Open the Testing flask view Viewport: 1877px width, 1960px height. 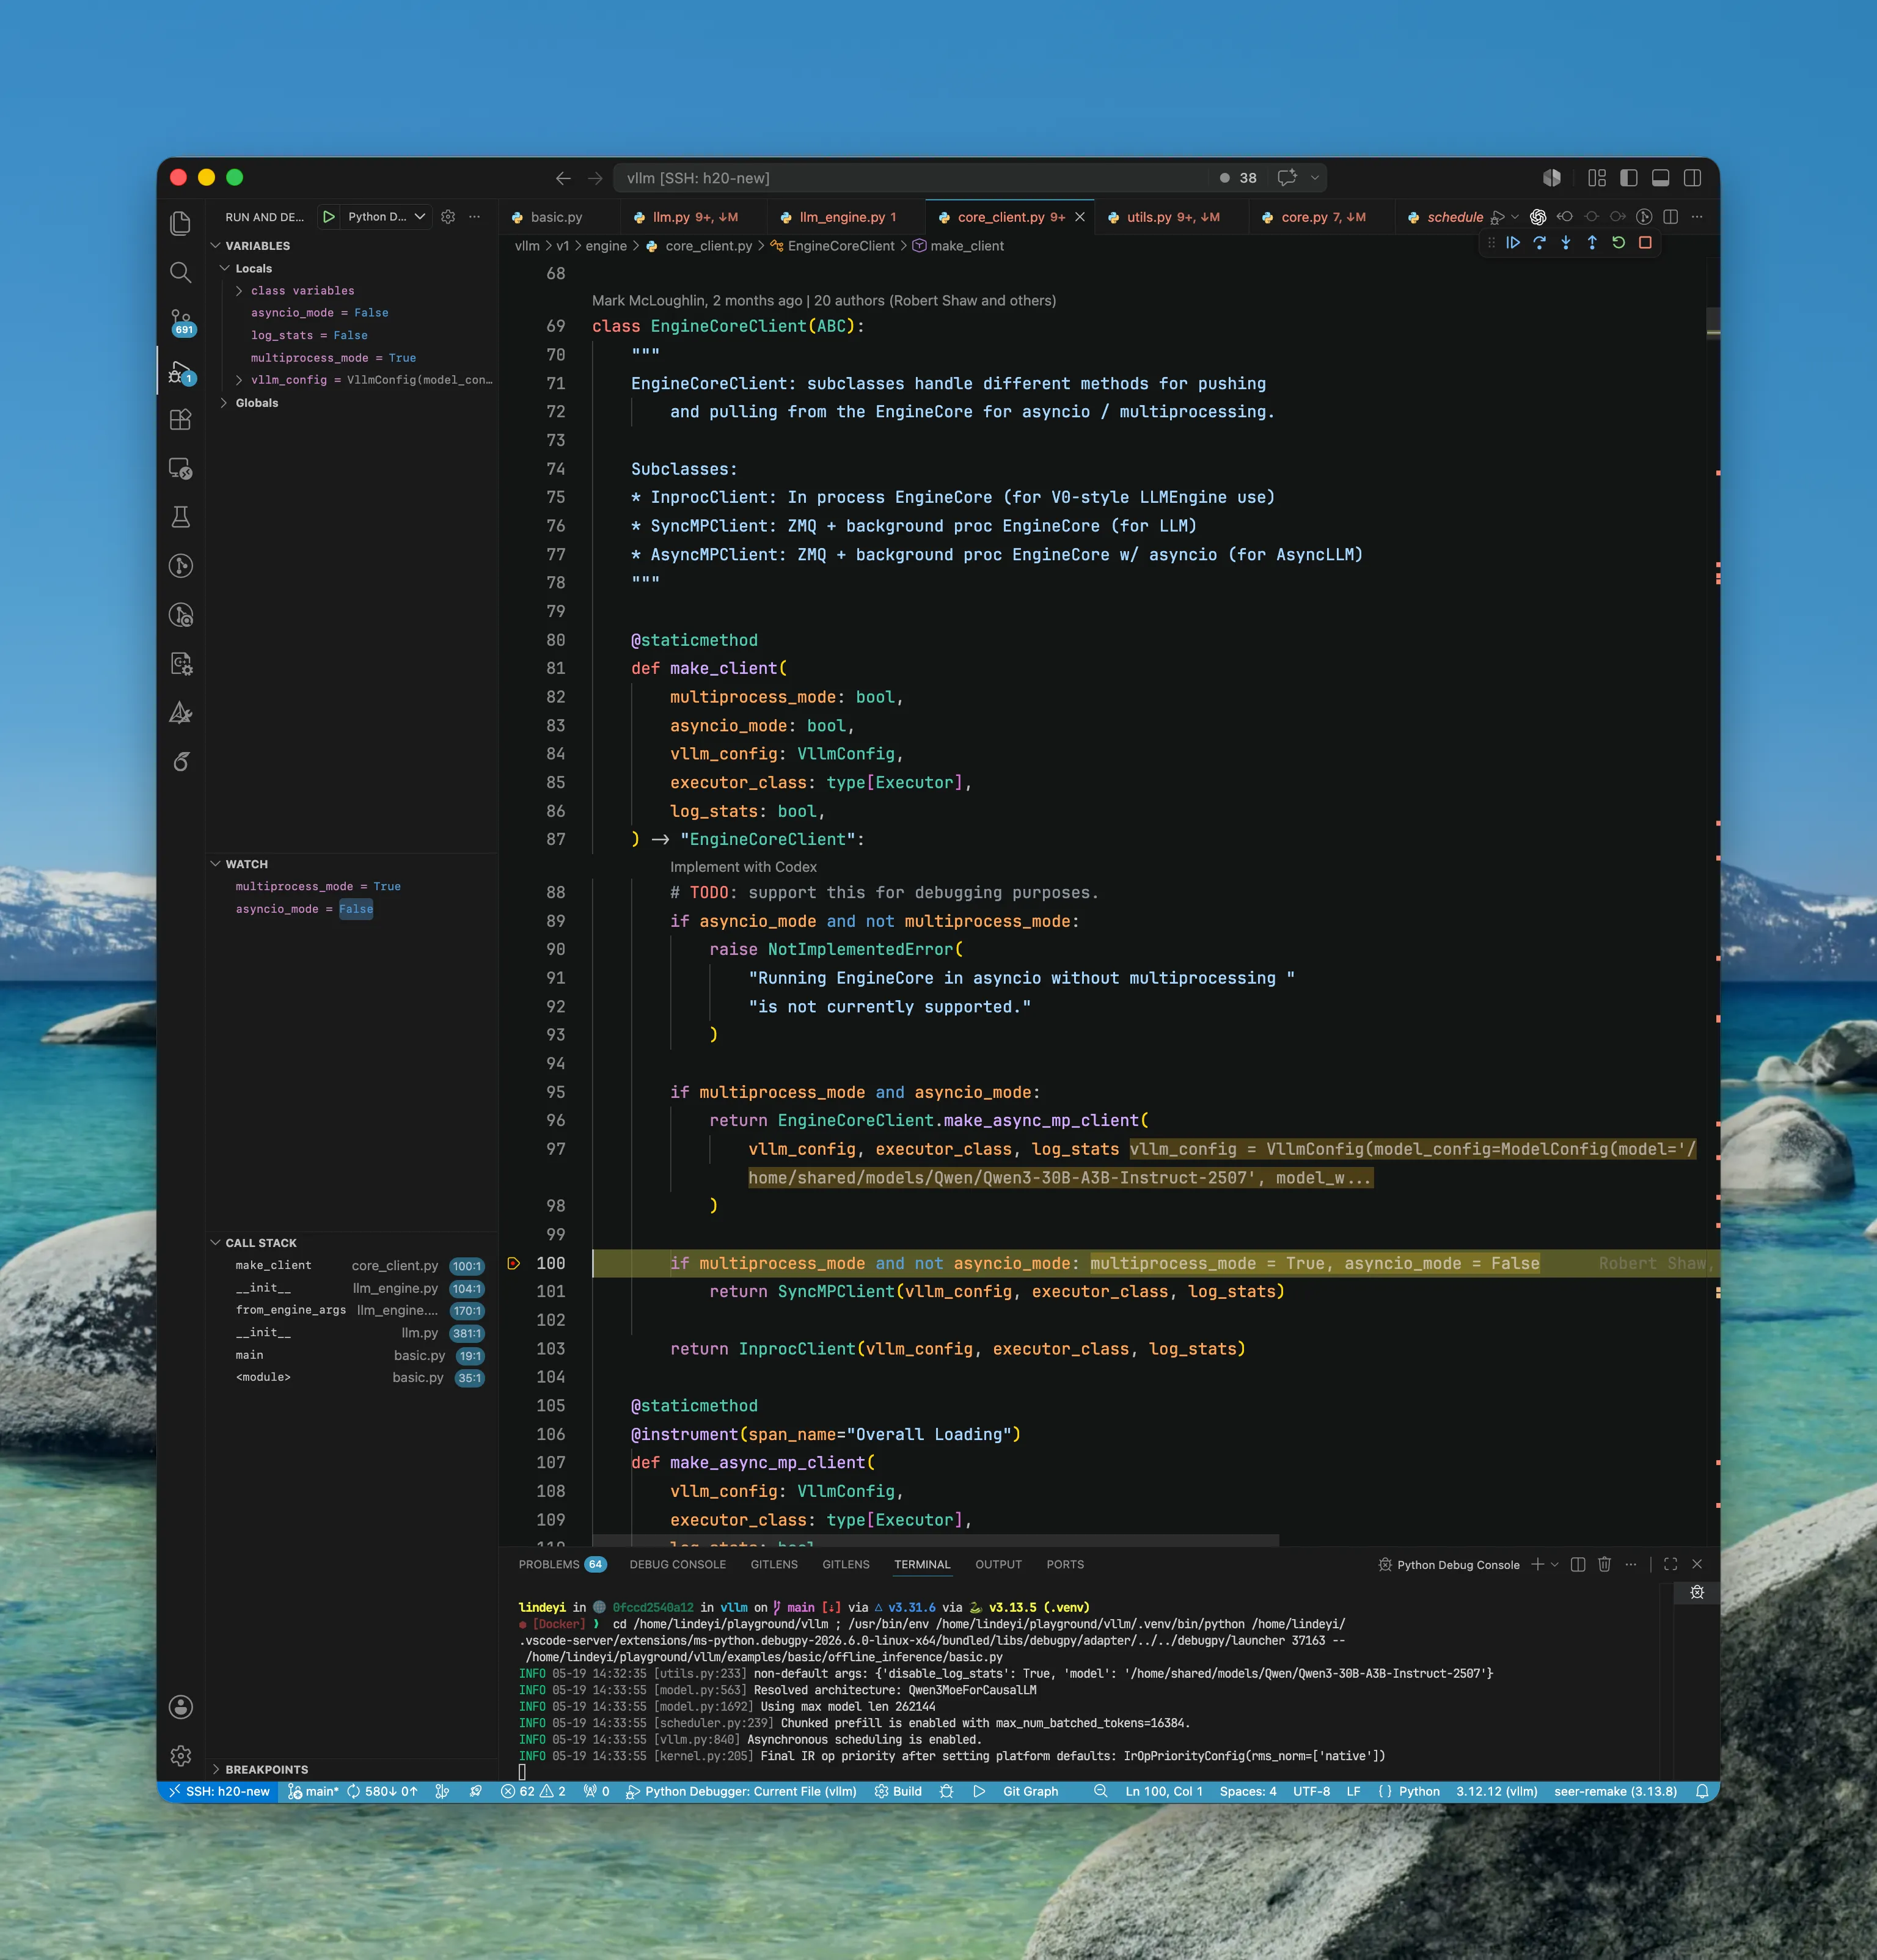[180, 517]
